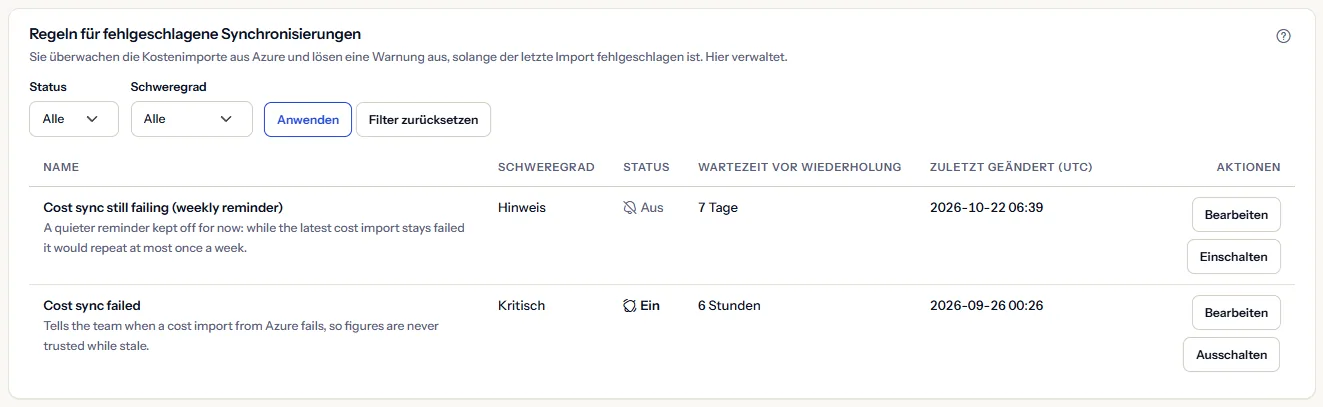Click the AKTIONEN column header
1323x407 pixels.
click(1248, 167)
